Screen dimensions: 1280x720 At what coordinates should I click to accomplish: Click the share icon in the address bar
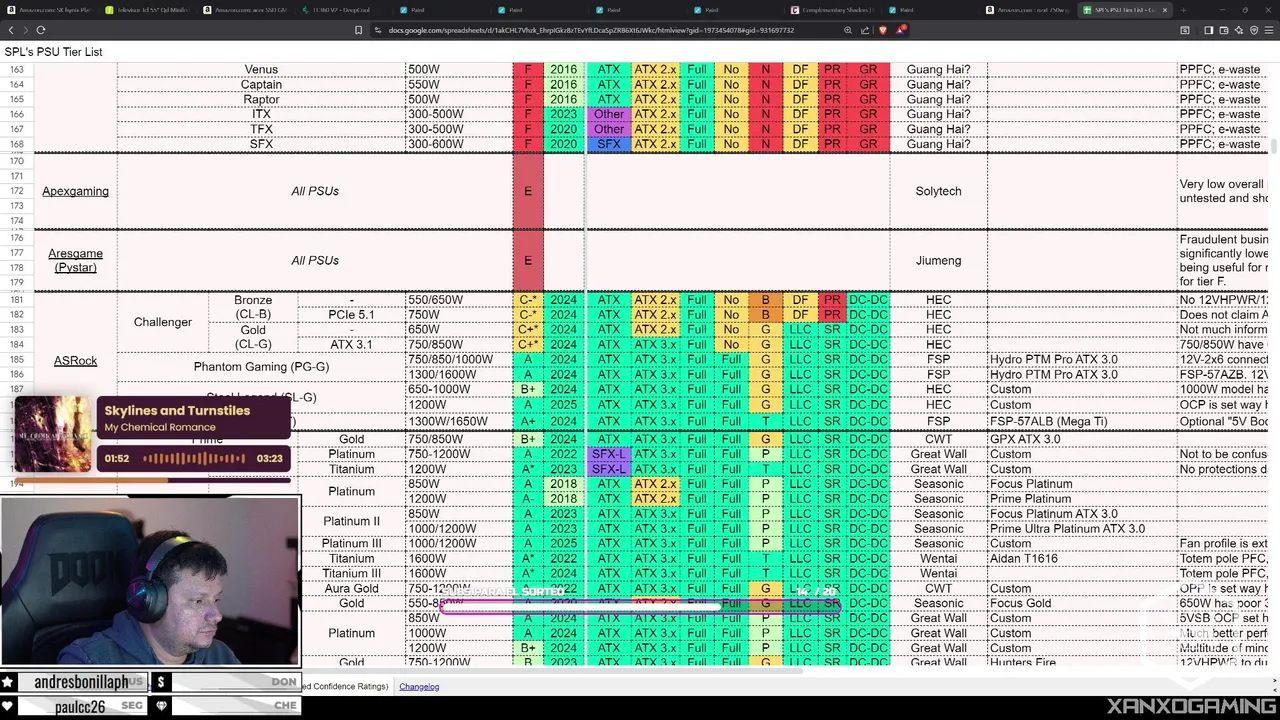(865, 30)
